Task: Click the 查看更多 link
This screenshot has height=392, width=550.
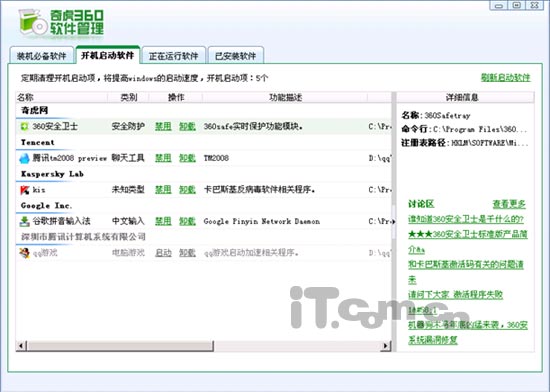Action: [509, 204]
